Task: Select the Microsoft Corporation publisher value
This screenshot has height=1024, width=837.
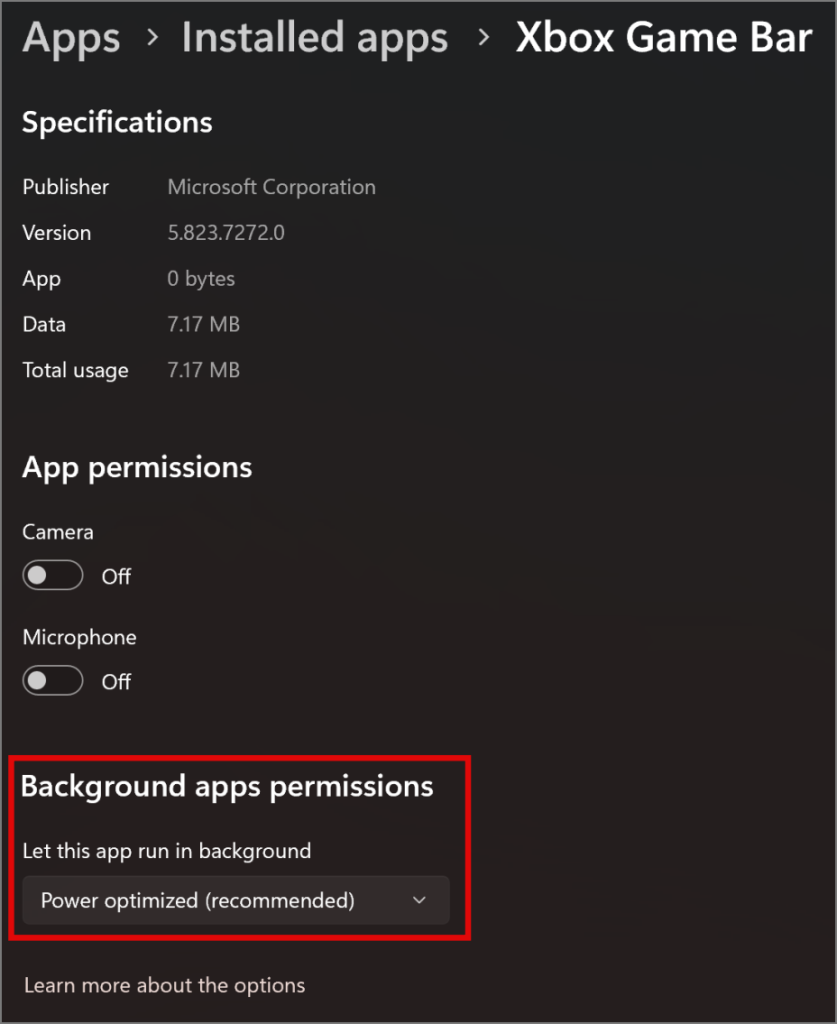Action: pyautogui.click(x=271, y=187)
